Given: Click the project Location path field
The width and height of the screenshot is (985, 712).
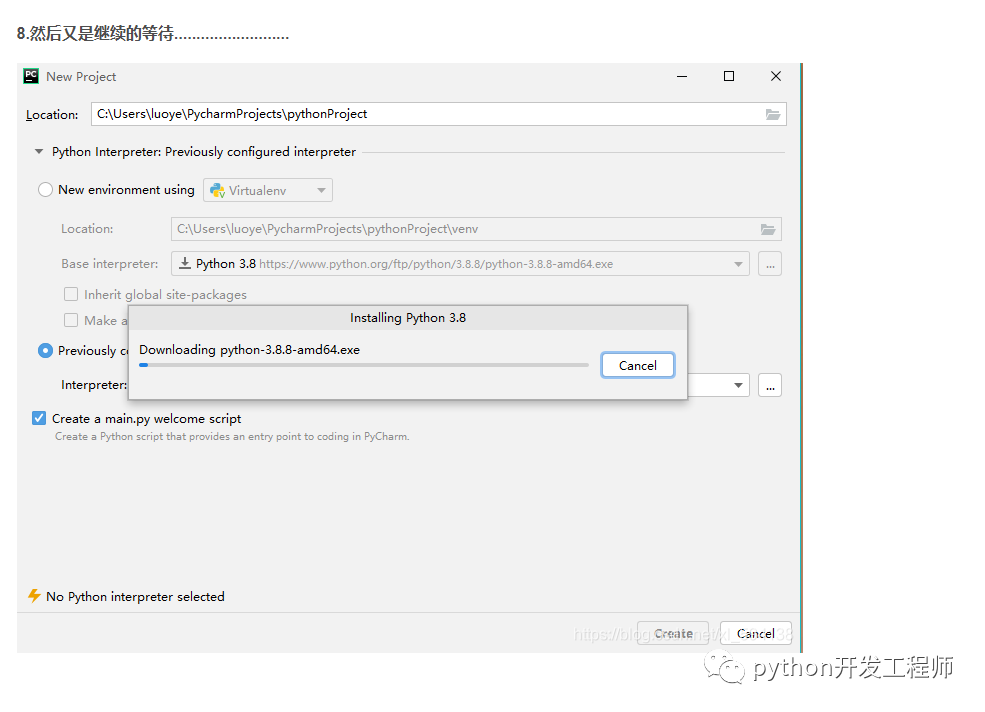Looking at the screenshot, I should tap(438, 114).
